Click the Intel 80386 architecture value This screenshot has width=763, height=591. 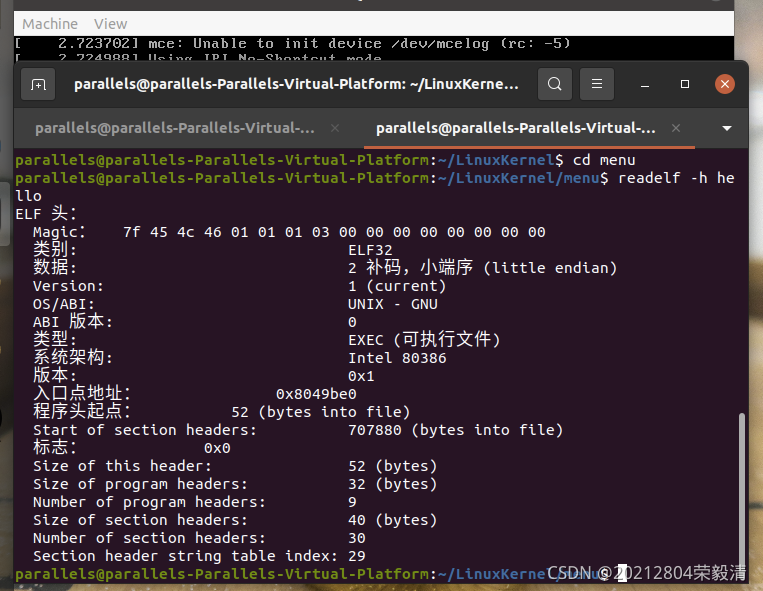pos(397,358)
